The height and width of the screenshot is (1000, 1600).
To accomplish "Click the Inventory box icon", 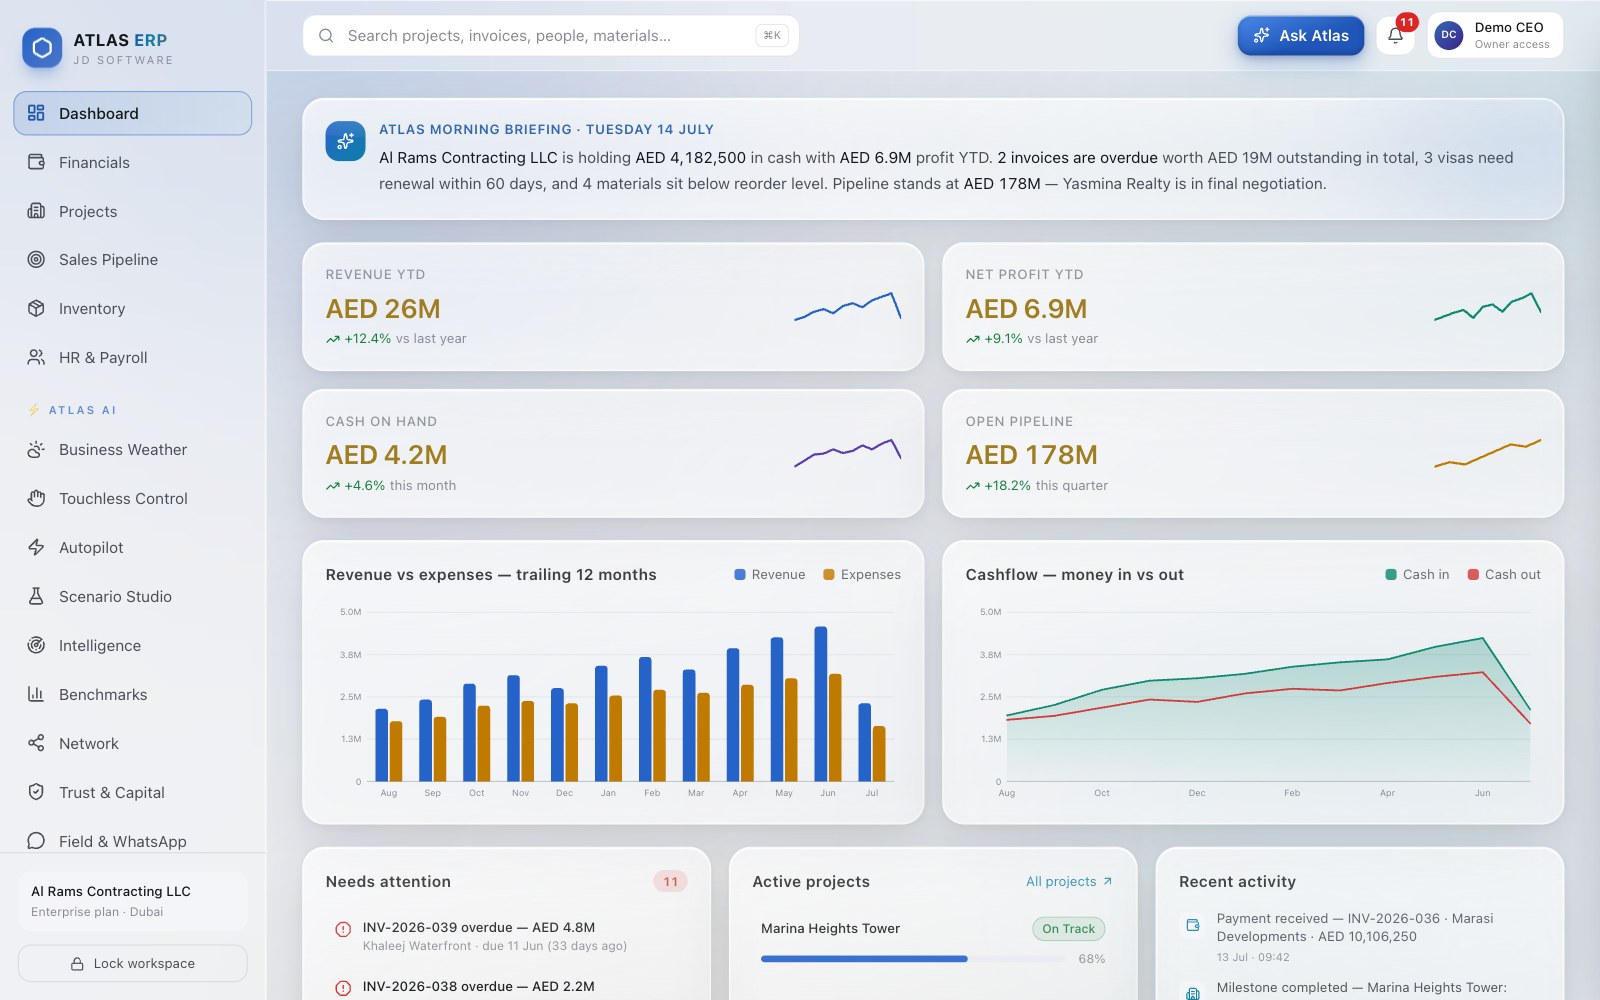I will 36,308.
